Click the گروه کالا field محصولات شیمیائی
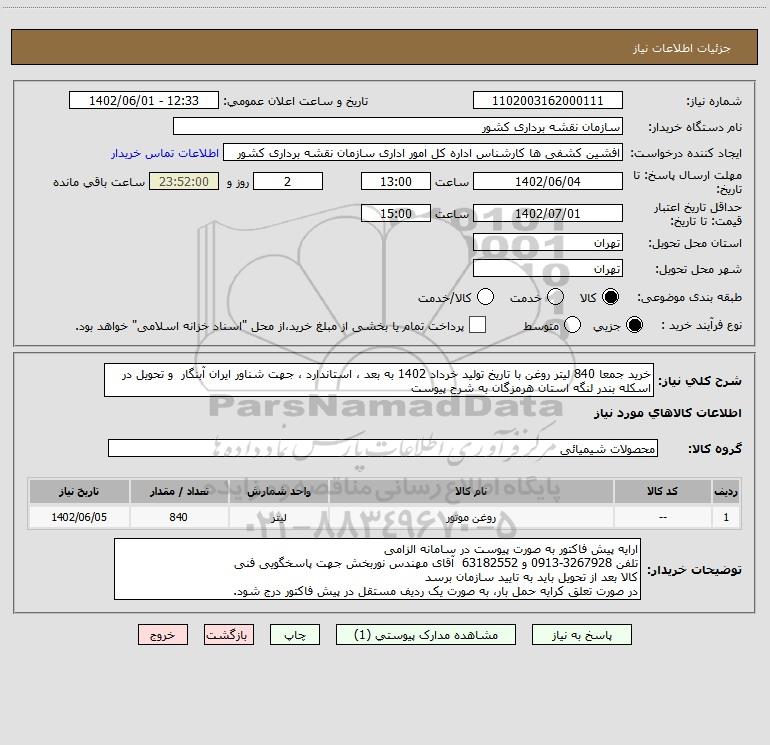Viewport: 770px width, 745px height. (x=383, y=448)
